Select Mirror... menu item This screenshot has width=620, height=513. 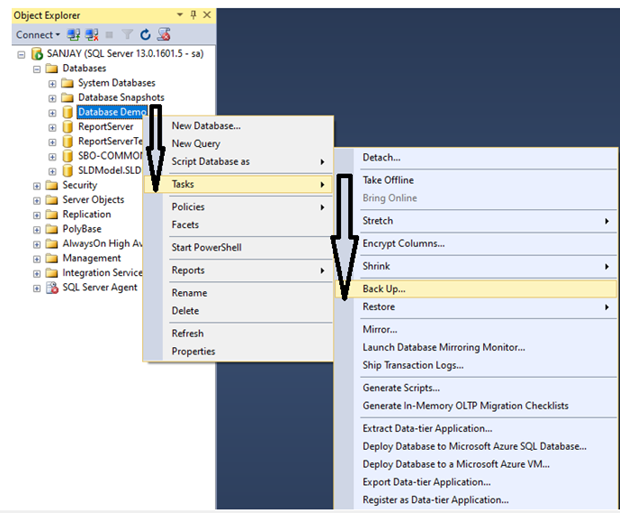476,329
